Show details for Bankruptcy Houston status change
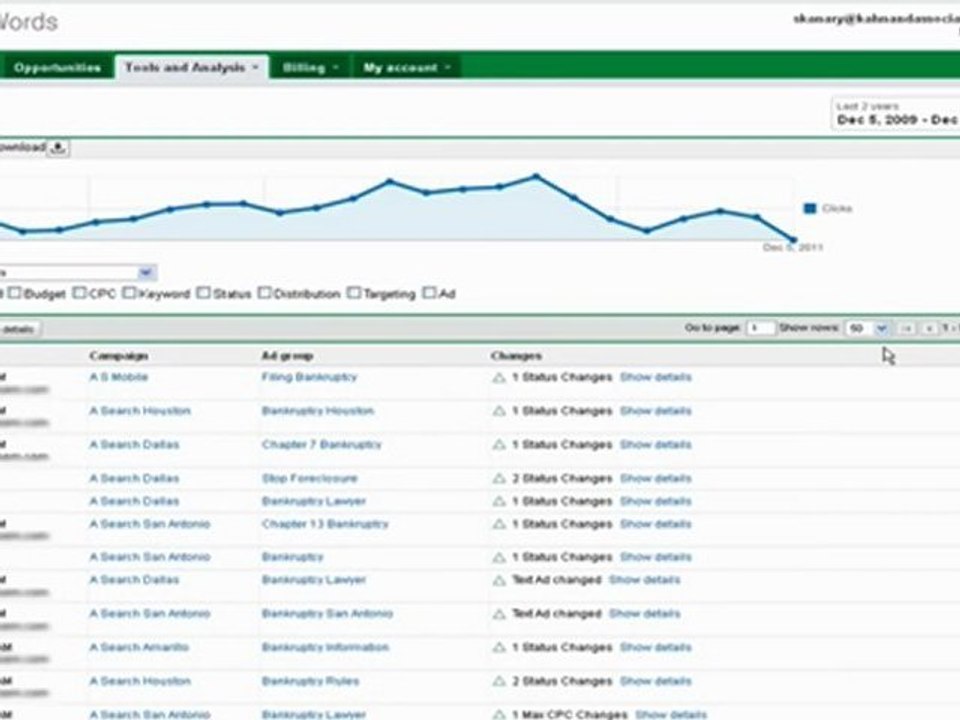 click(656, 411)
